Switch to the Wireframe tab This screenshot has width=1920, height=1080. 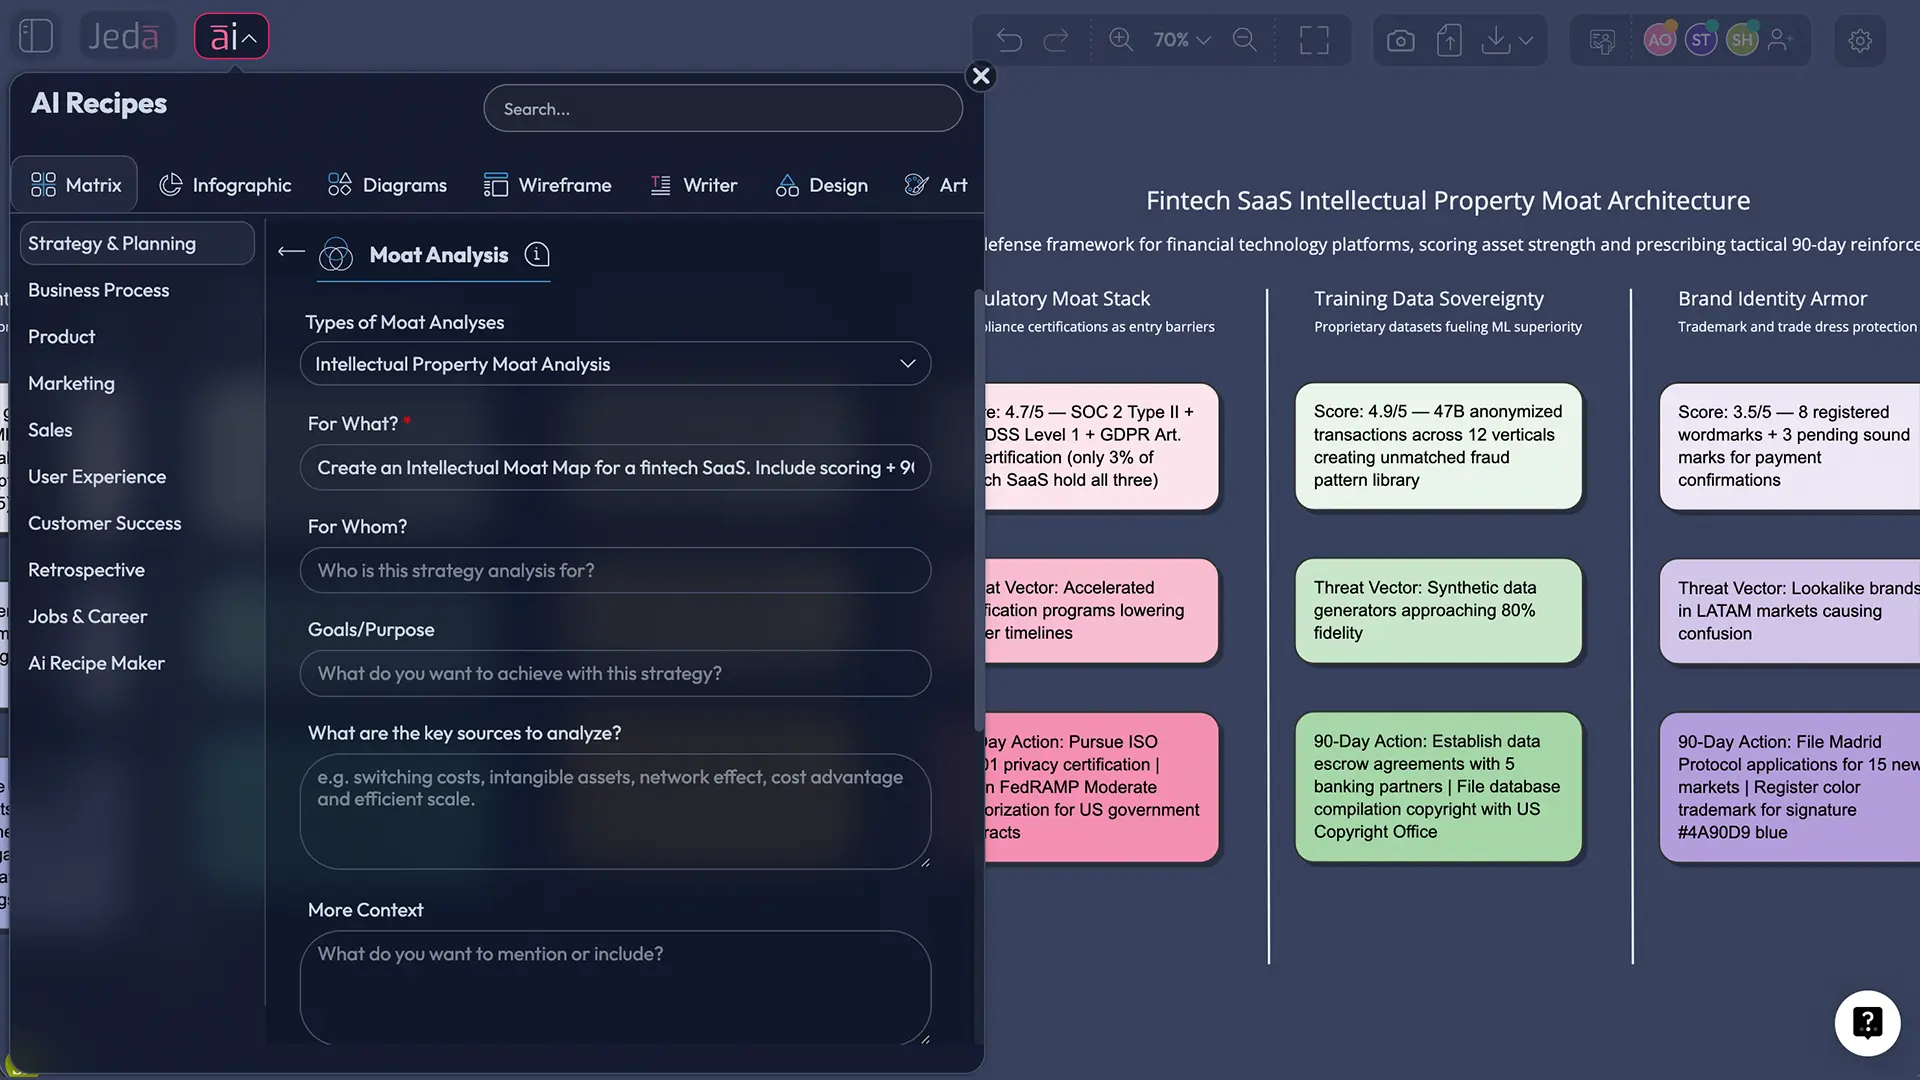pyautogui.click(x=547, y=185)
